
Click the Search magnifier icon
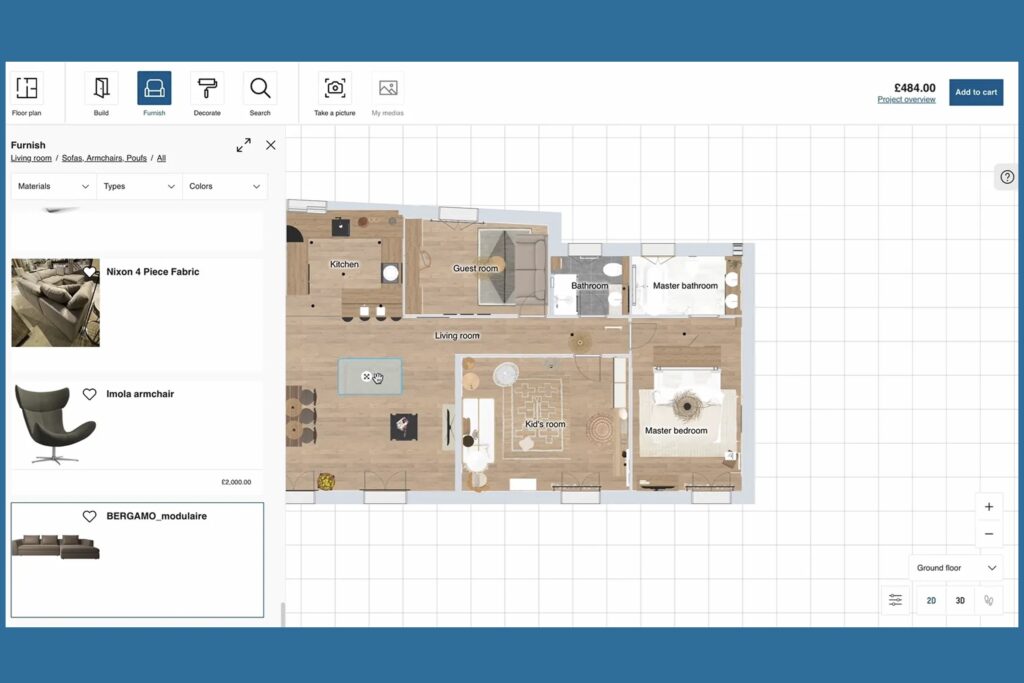(260, 89)
